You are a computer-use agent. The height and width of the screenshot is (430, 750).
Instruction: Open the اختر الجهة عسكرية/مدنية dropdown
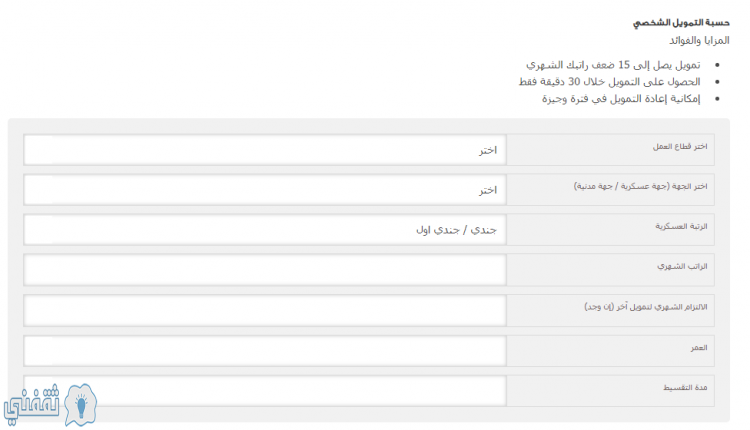click(265, 190)
